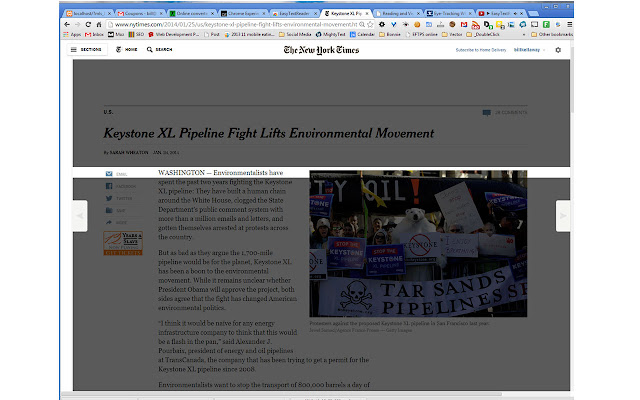Image resolution: width=640 pixels, height=400 pixels.
Task: Switch to the YouTube EasyText tab
Action: click(x=500, y=13)
